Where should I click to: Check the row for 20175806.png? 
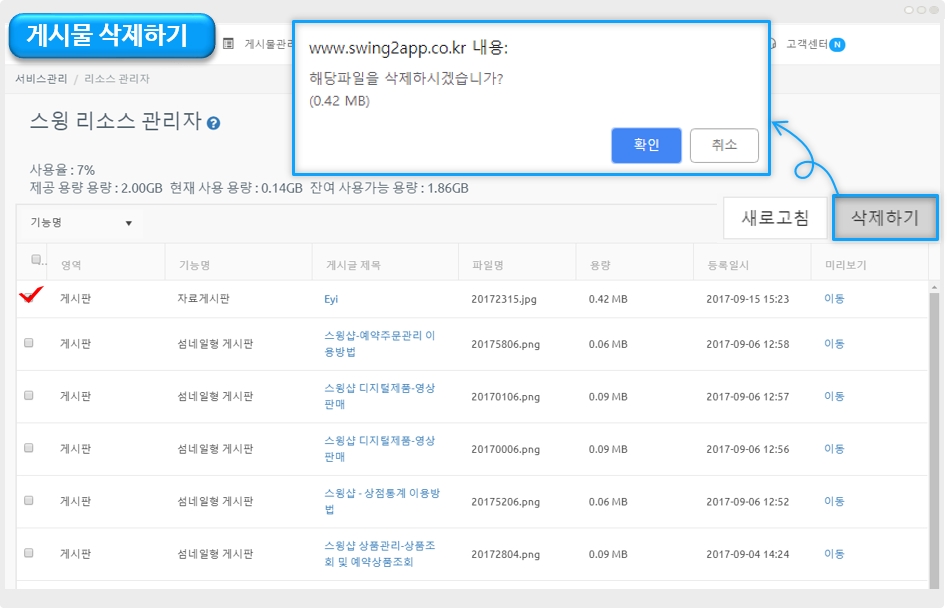pos(29,343)
